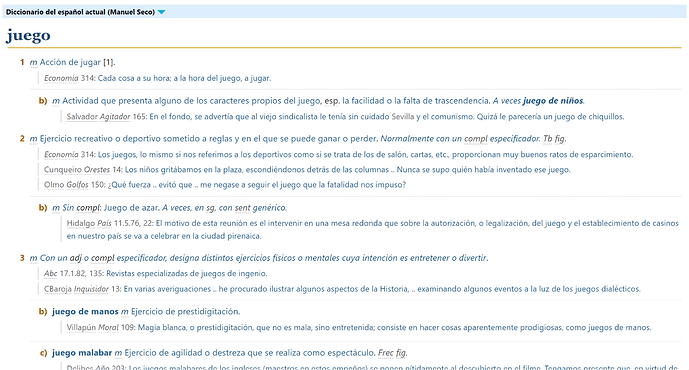Click the 'c)' marker before 'juego malabar'
This screenshot has width=689, height=370.
[x=43, y=353]
